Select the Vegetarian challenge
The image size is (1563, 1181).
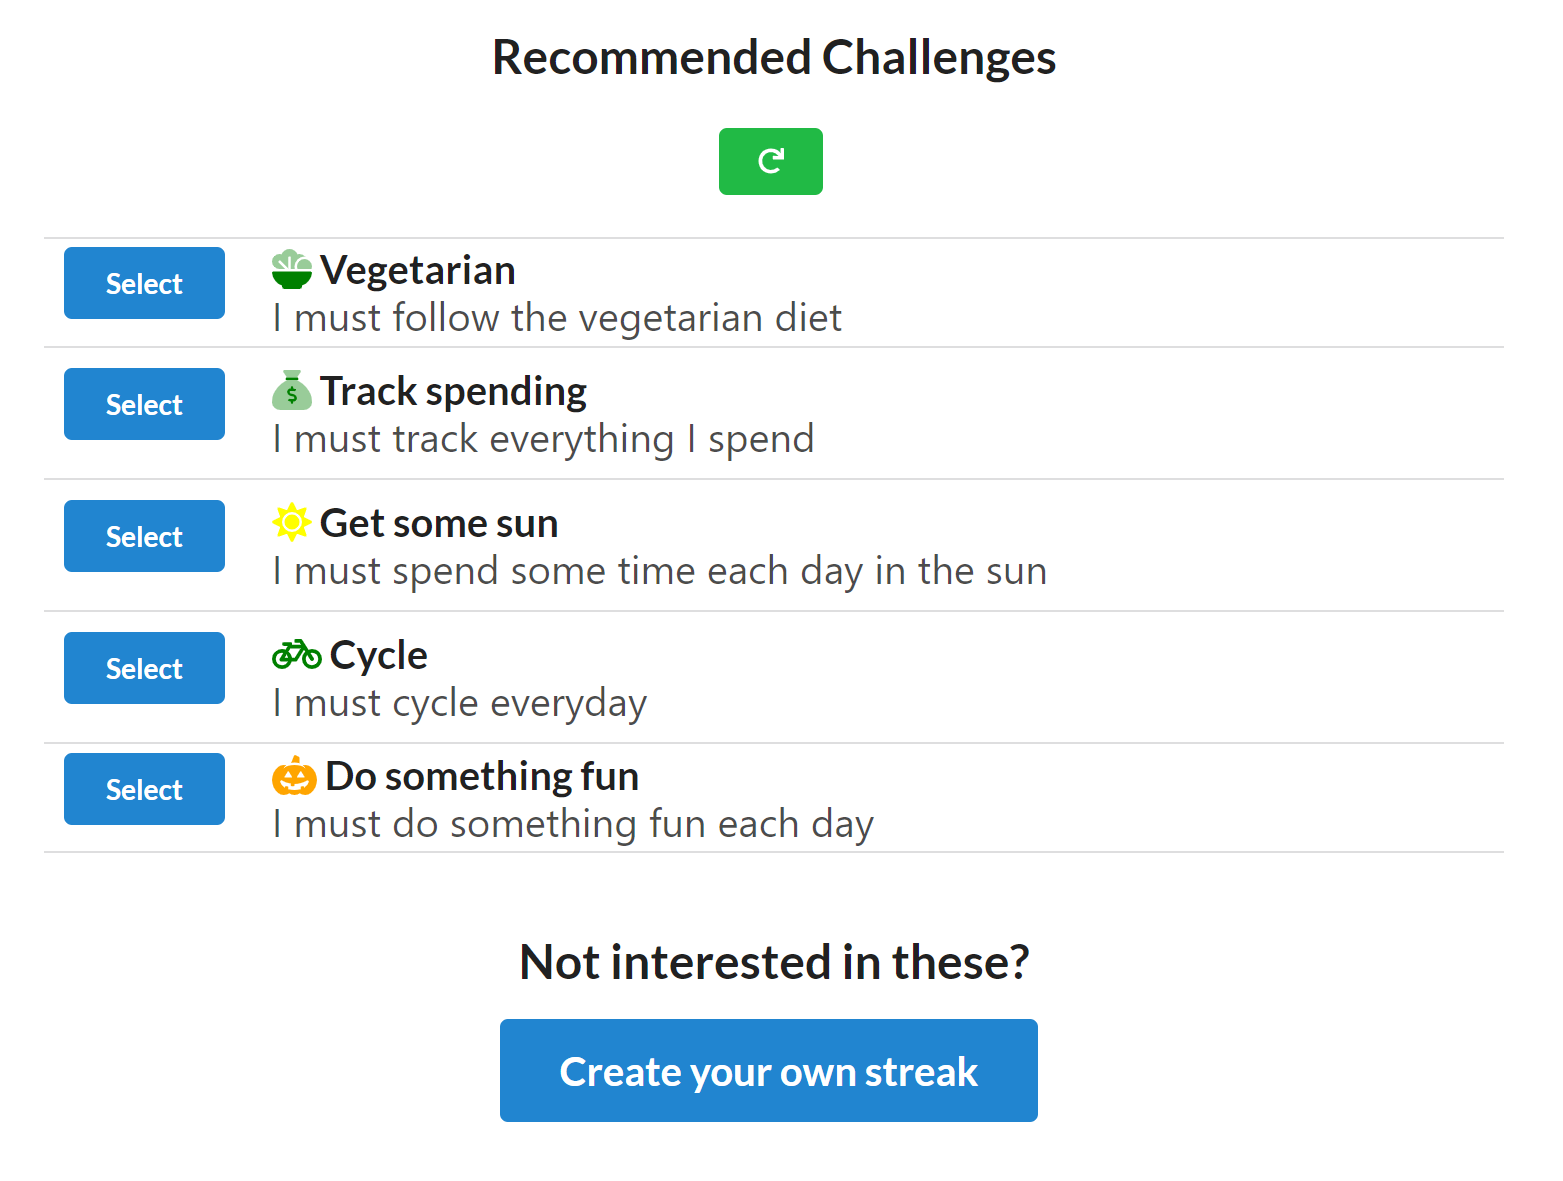pyautogui.click(x=144, y=283)
